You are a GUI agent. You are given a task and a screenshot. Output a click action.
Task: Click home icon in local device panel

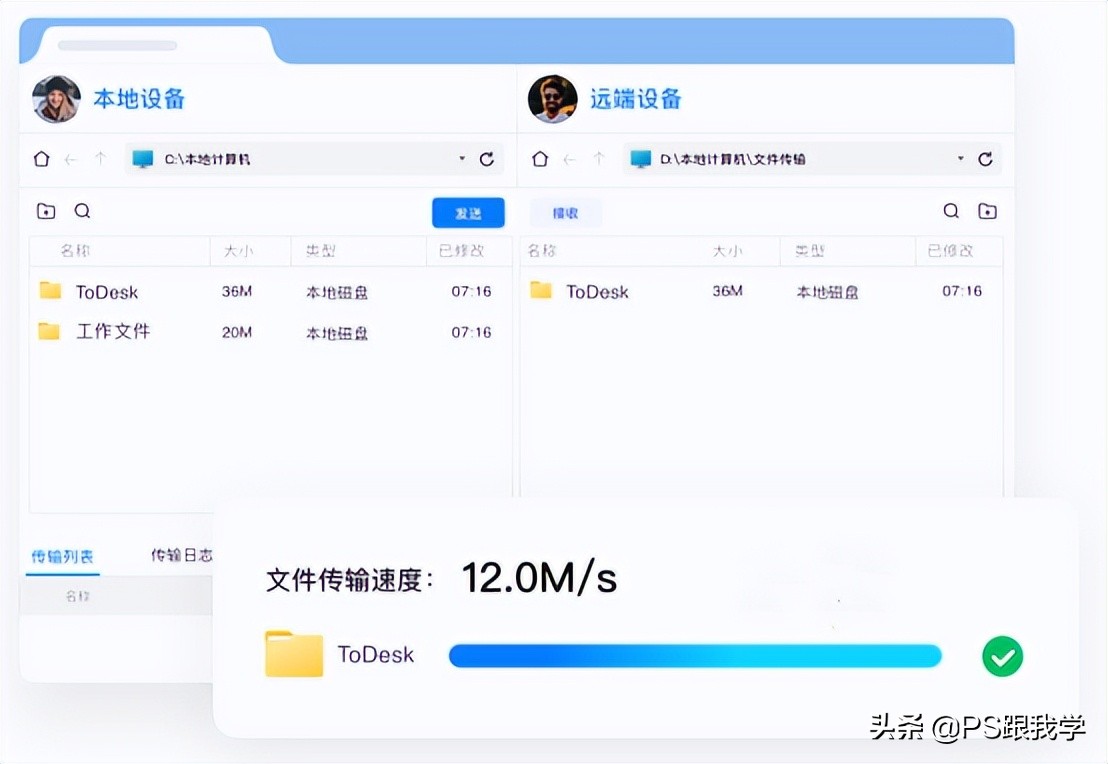click(41, 159)
